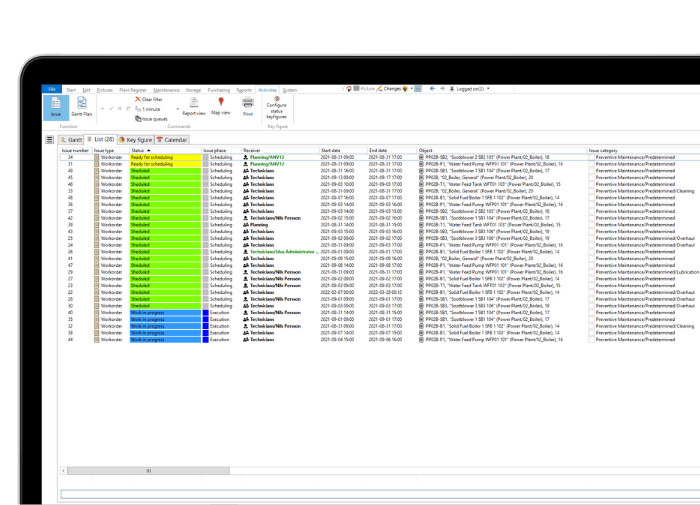This screenshot has height=505, width=700.
Task: Click the scrollbar left arrow
Action: (x=64, y=471)
